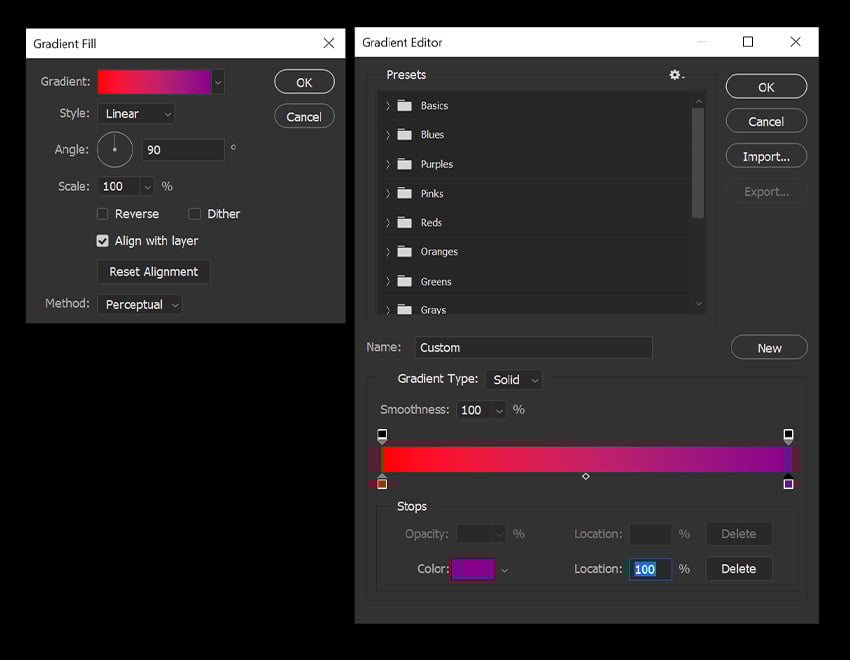Screen dimensions: 850x660
Task: Select the purple color stop below the gradient
Action: [789, 483]
